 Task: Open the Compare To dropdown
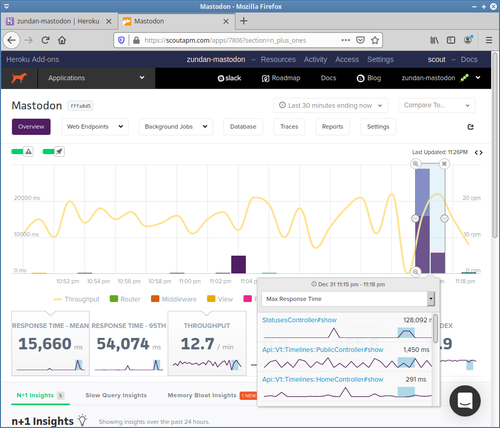[x=437, y=105]
